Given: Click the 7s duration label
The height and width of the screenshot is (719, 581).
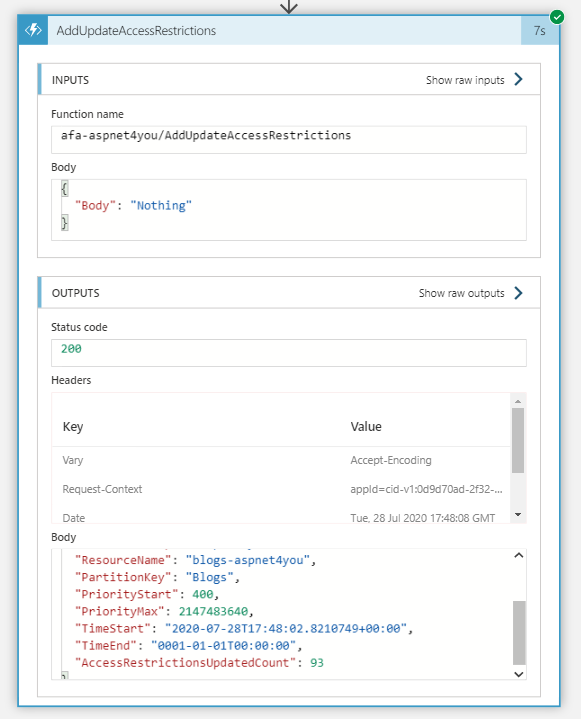Looking at the screenshot, I should pyautogui.click(x=540, y=31).
